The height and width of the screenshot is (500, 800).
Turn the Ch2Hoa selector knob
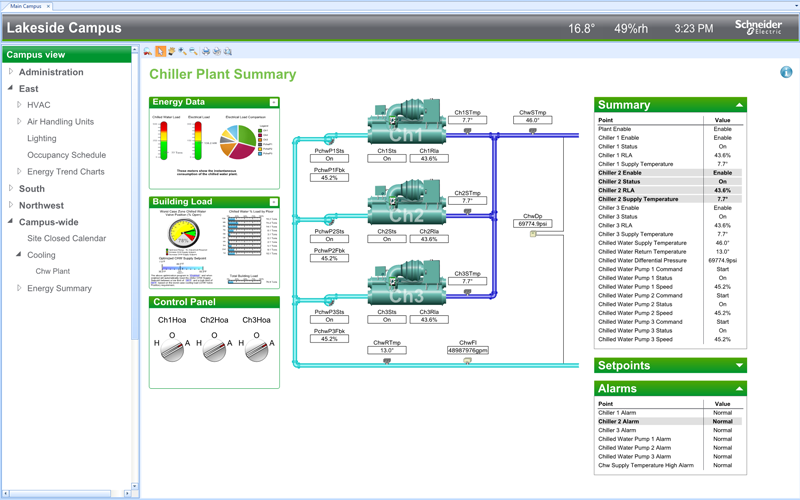coord(215,349)
